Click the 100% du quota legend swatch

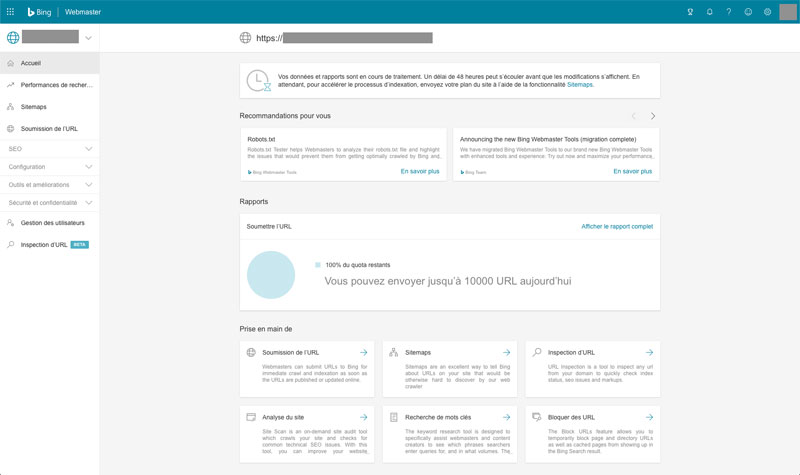(318, 265)
